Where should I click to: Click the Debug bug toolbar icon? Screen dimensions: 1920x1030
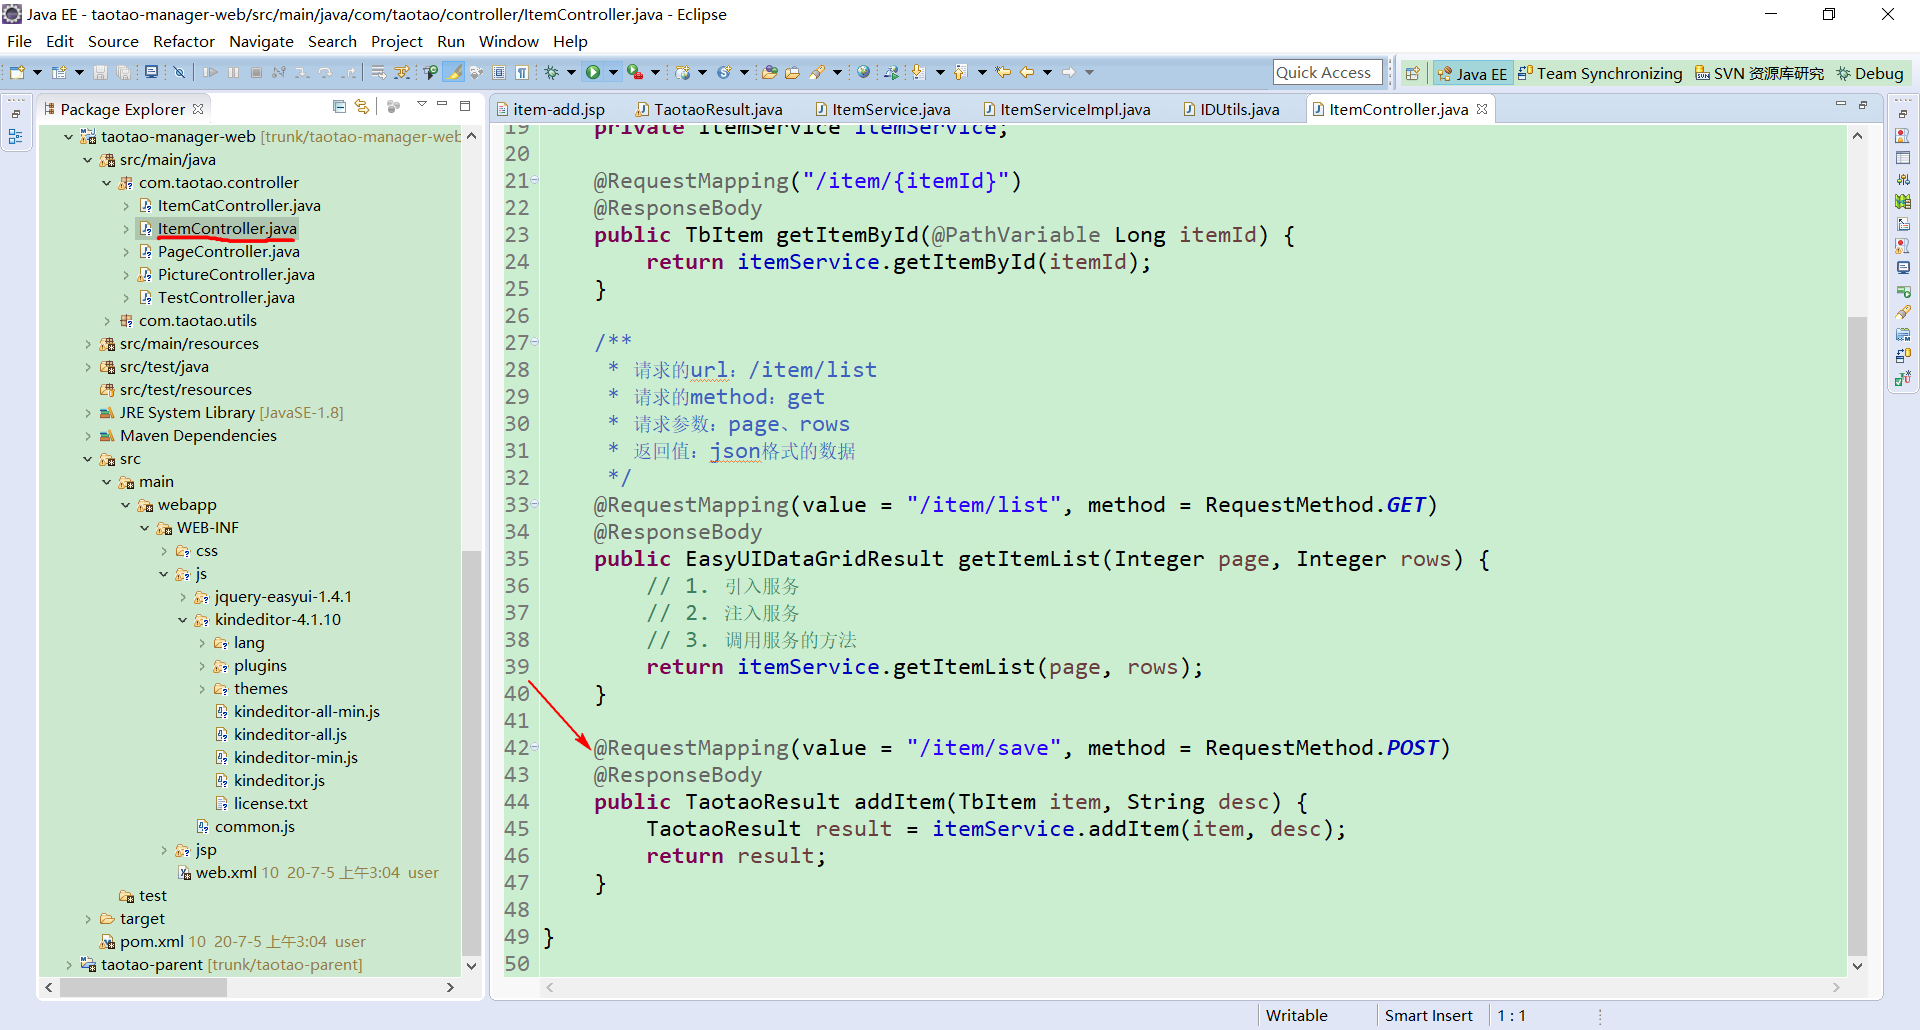click(x=551, y=72)
